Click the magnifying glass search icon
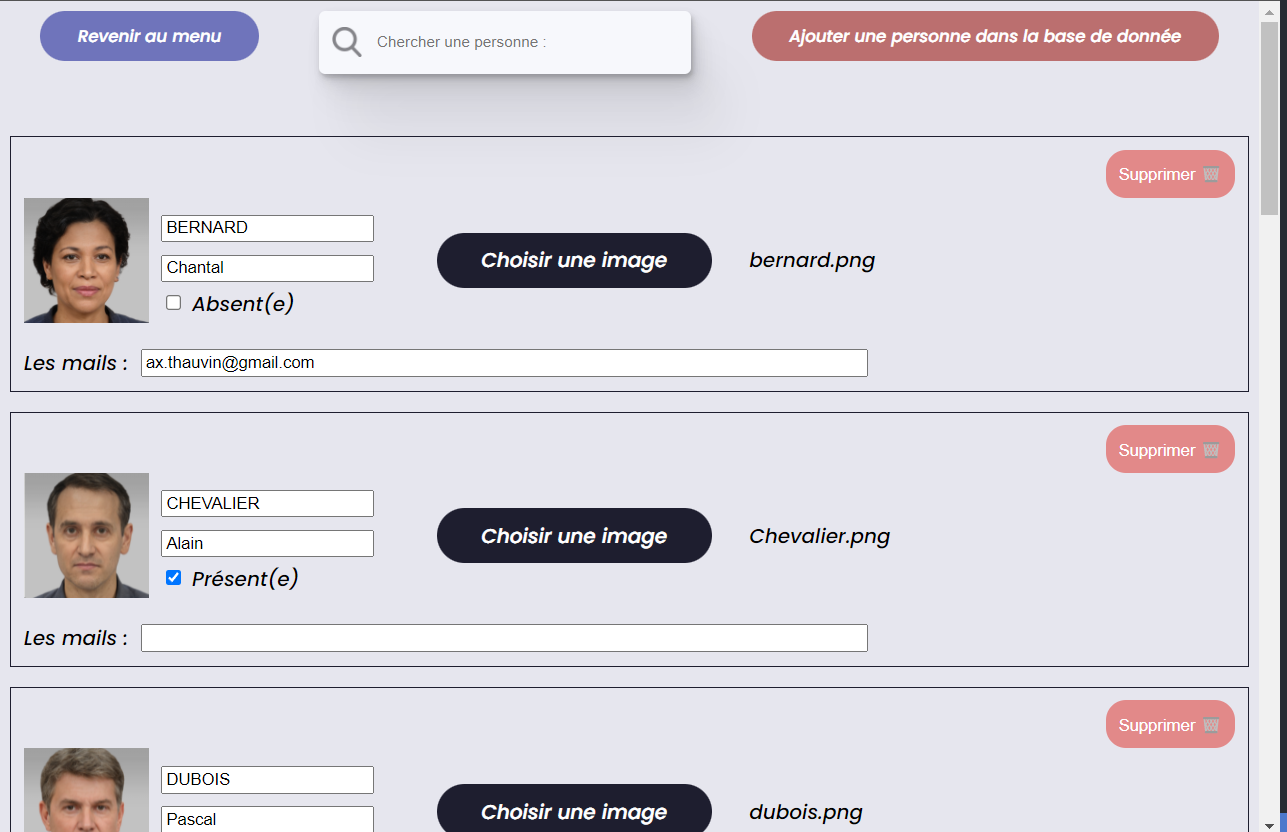The image size is (1287, 832). click(x=346, y=42)
